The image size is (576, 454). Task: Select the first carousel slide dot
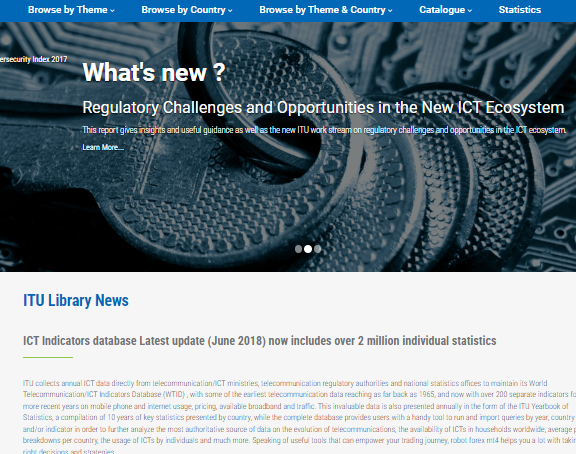point(298,249)
